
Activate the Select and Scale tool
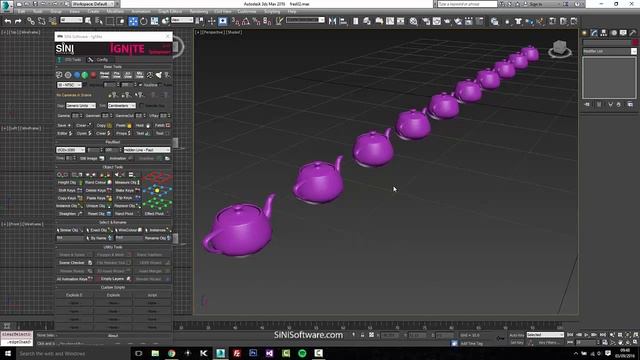154,21
